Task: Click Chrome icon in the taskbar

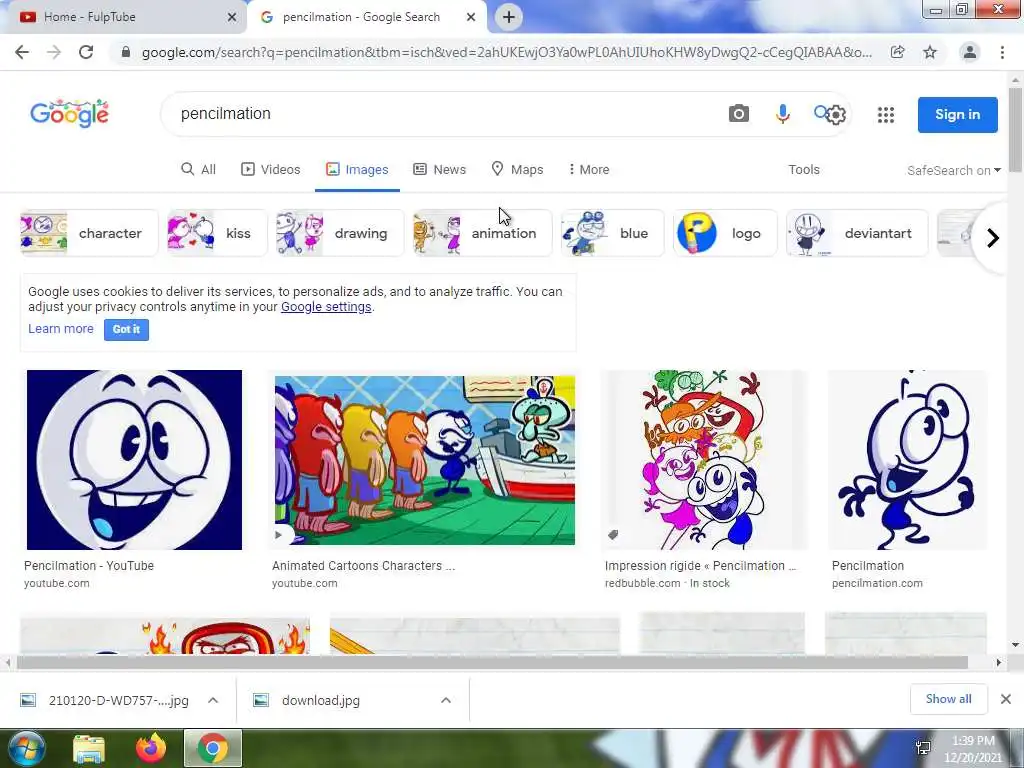Action: [213, 748]
